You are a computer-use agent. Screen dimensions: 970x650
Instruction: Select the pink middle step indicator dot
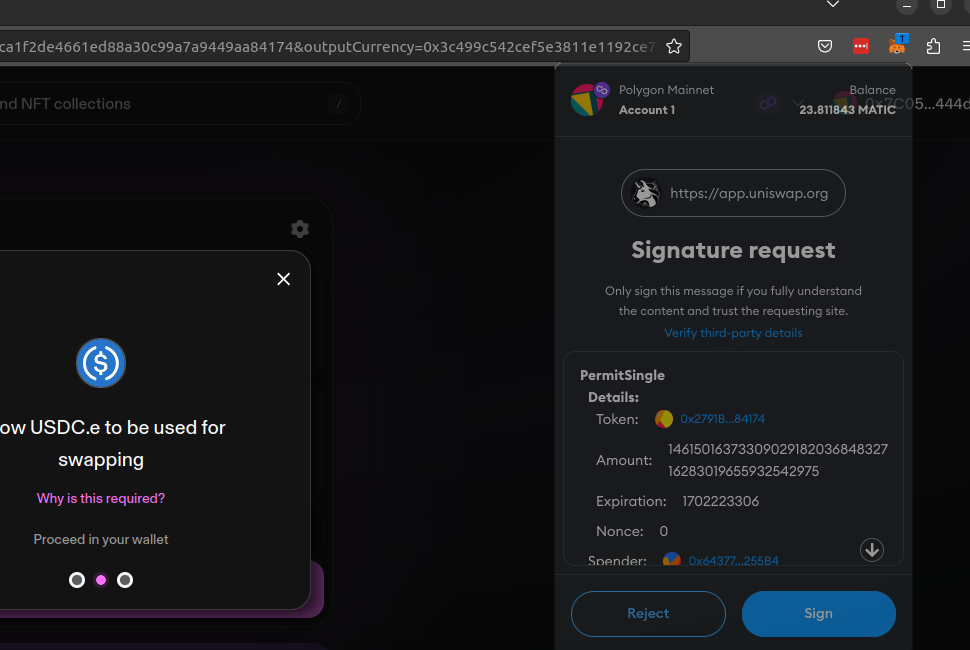101,580
